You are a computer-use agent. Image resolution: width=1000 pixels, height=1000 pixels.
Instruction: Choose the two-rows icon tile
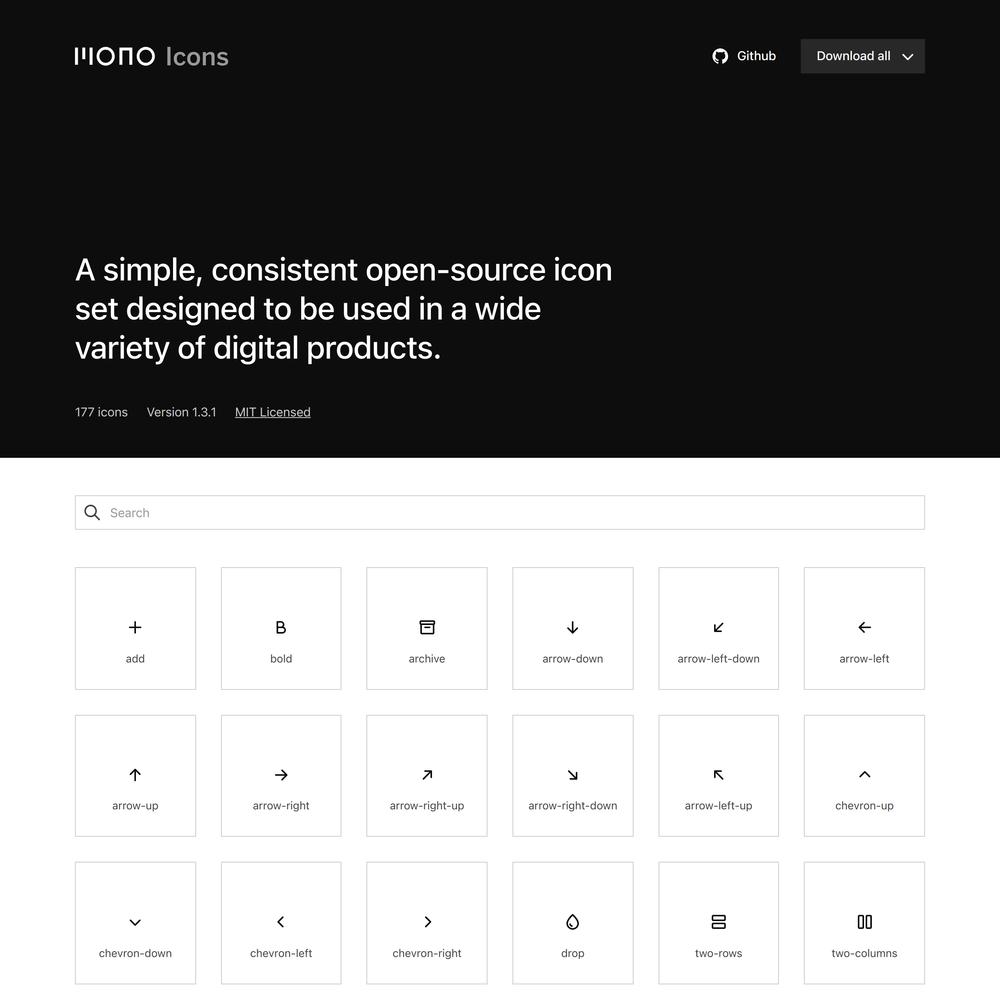[718, 923]
